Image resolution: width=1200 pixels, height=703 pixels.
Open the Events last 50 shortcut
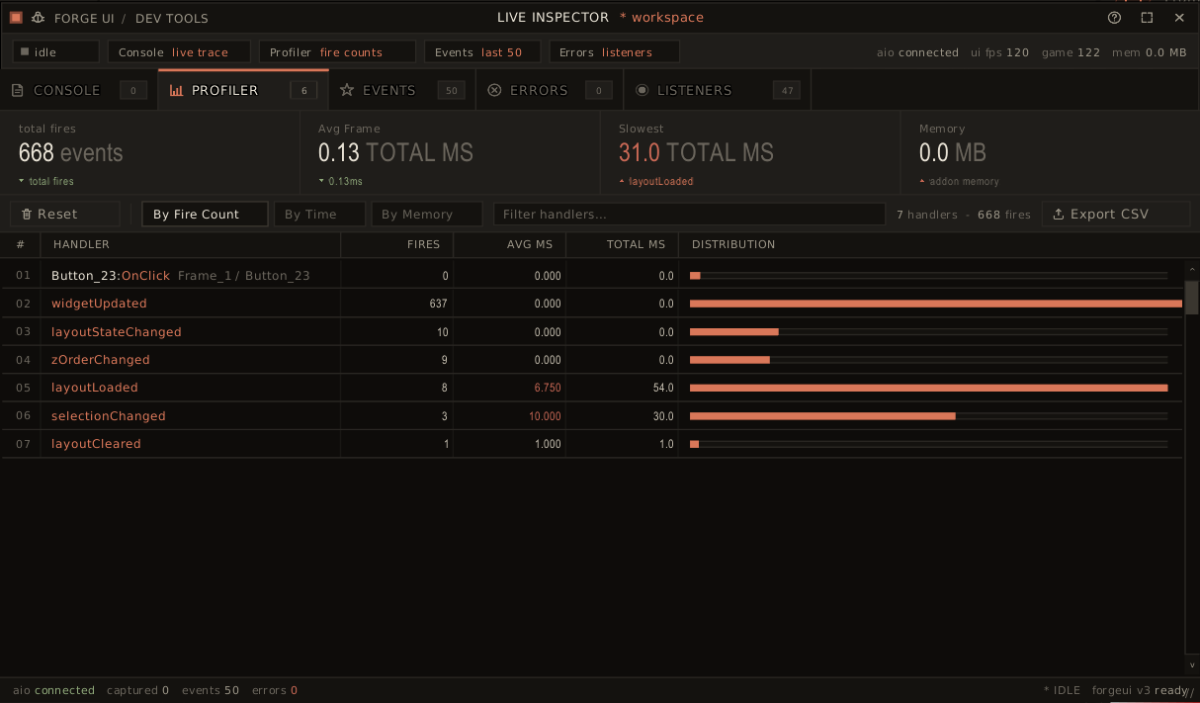[x=482, y=52]
